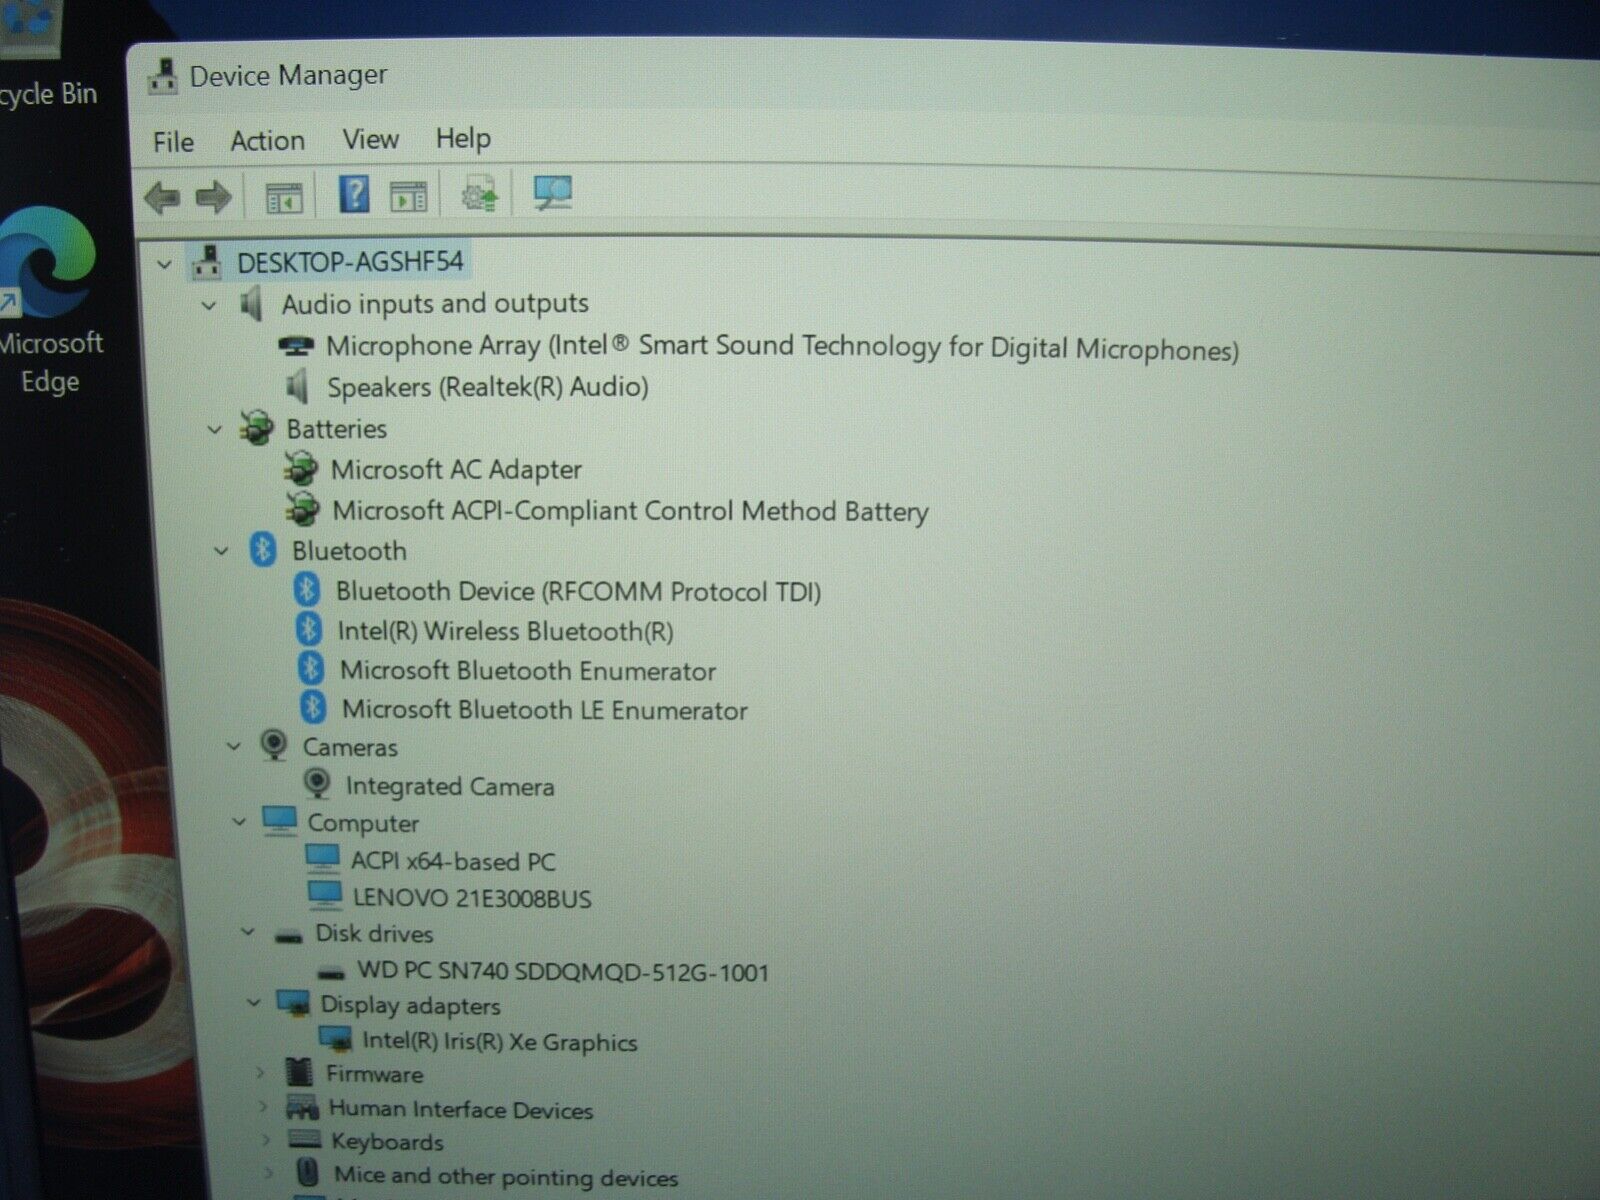The height and width of the screenshot is (1200, 1600).
Task: Collapse the Audio inputs and outputs category
Action: (x=209, y=306)
